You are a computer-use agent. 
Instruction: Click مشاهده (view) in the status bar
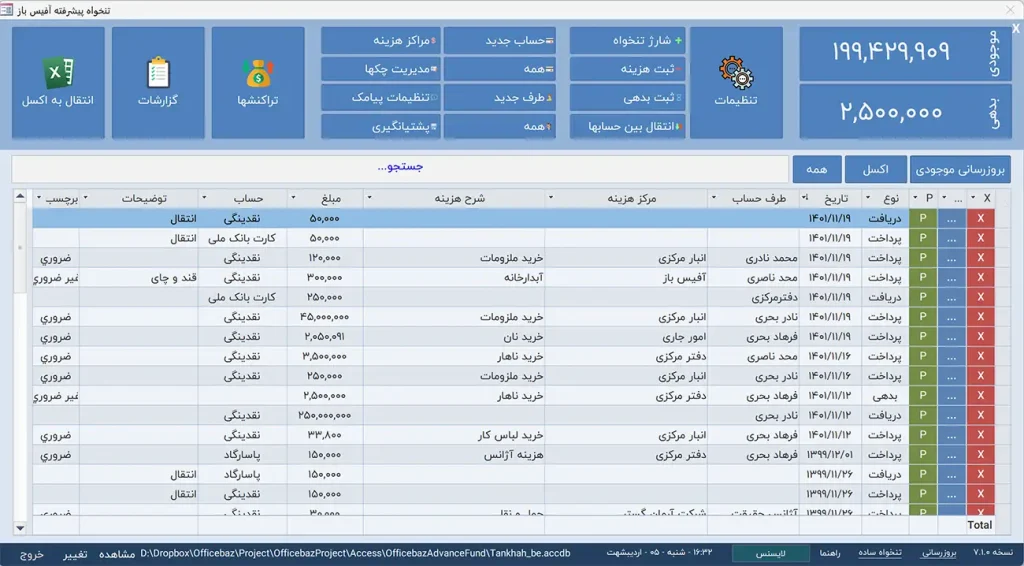[x=117, y=554]
